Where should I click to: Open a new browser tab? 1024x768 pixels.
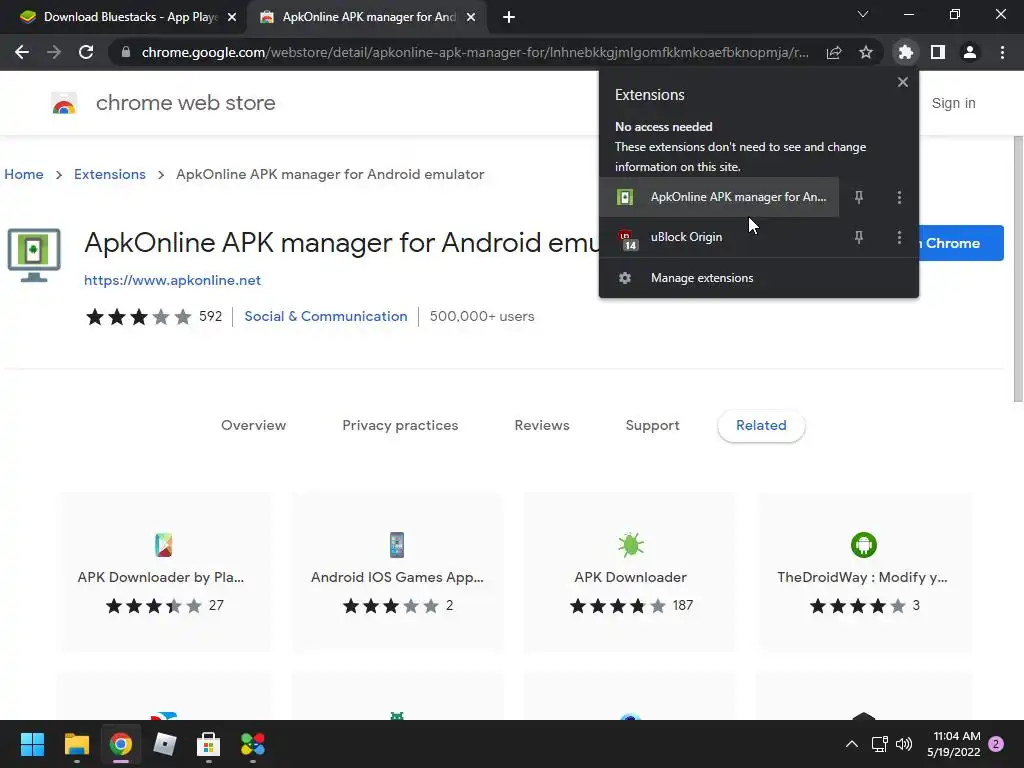point(509,18)
